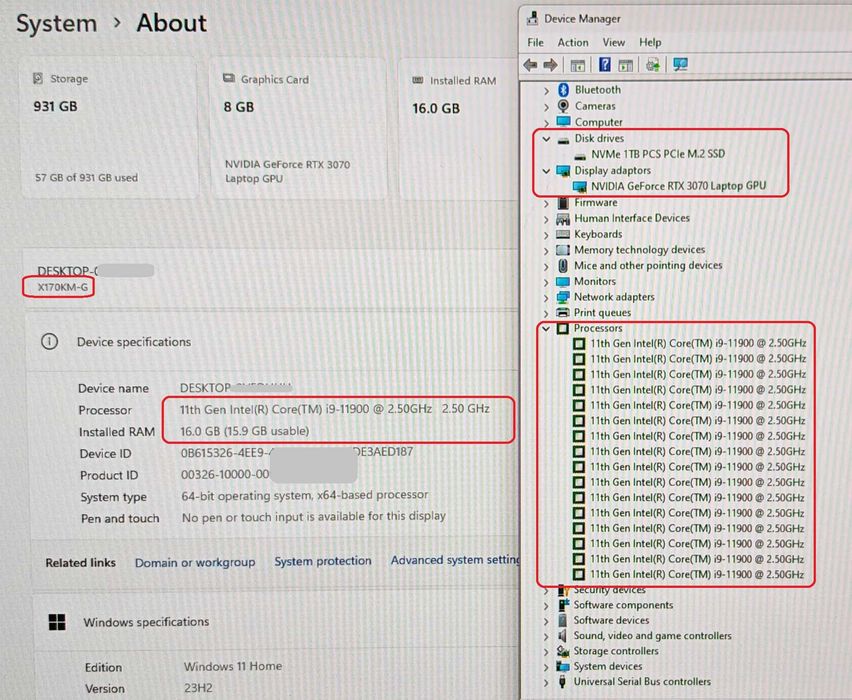The width and height of the screenshot is (852, 700).
Task: Click the Firmware category icon
Action: click(563, 203)
